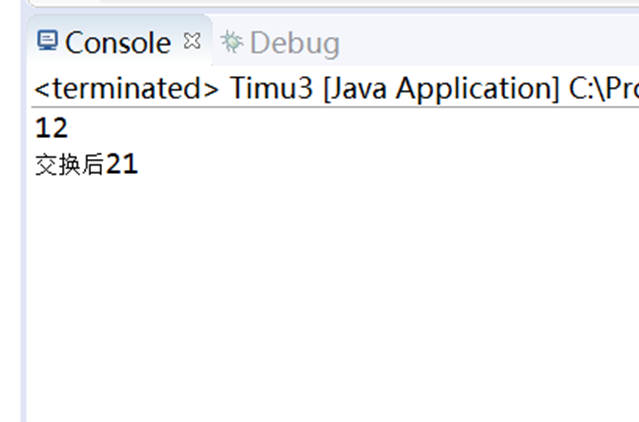Click empty tab bar area right of Debug

490,42
